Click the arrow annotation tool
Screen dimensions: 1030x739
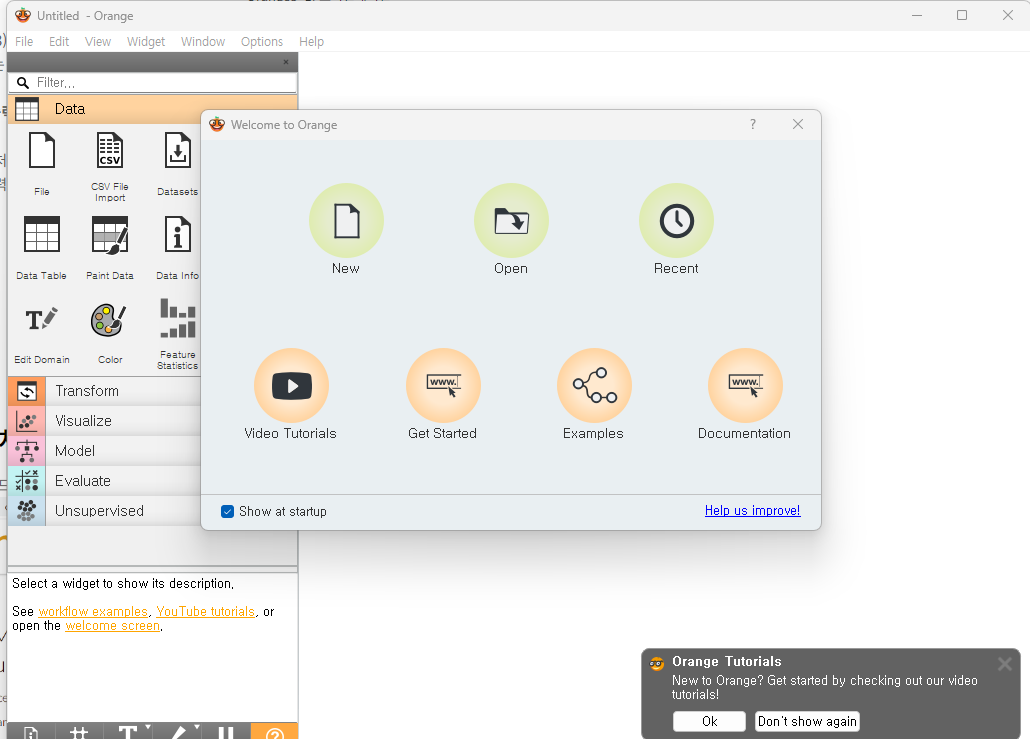pyautogui.click(x=177, y=731)
